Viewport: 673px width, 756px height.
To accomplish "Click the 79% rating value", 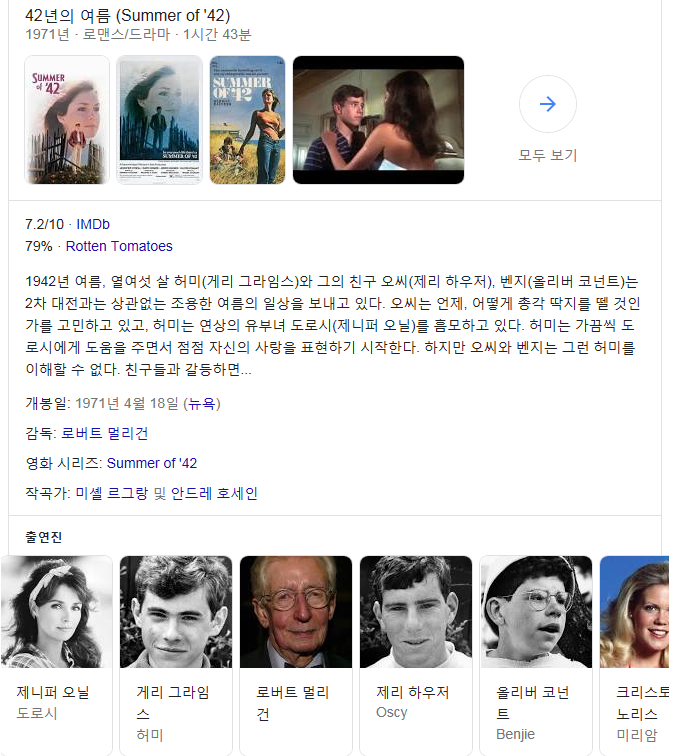I will pyautogui.click(x=39, y=246).
